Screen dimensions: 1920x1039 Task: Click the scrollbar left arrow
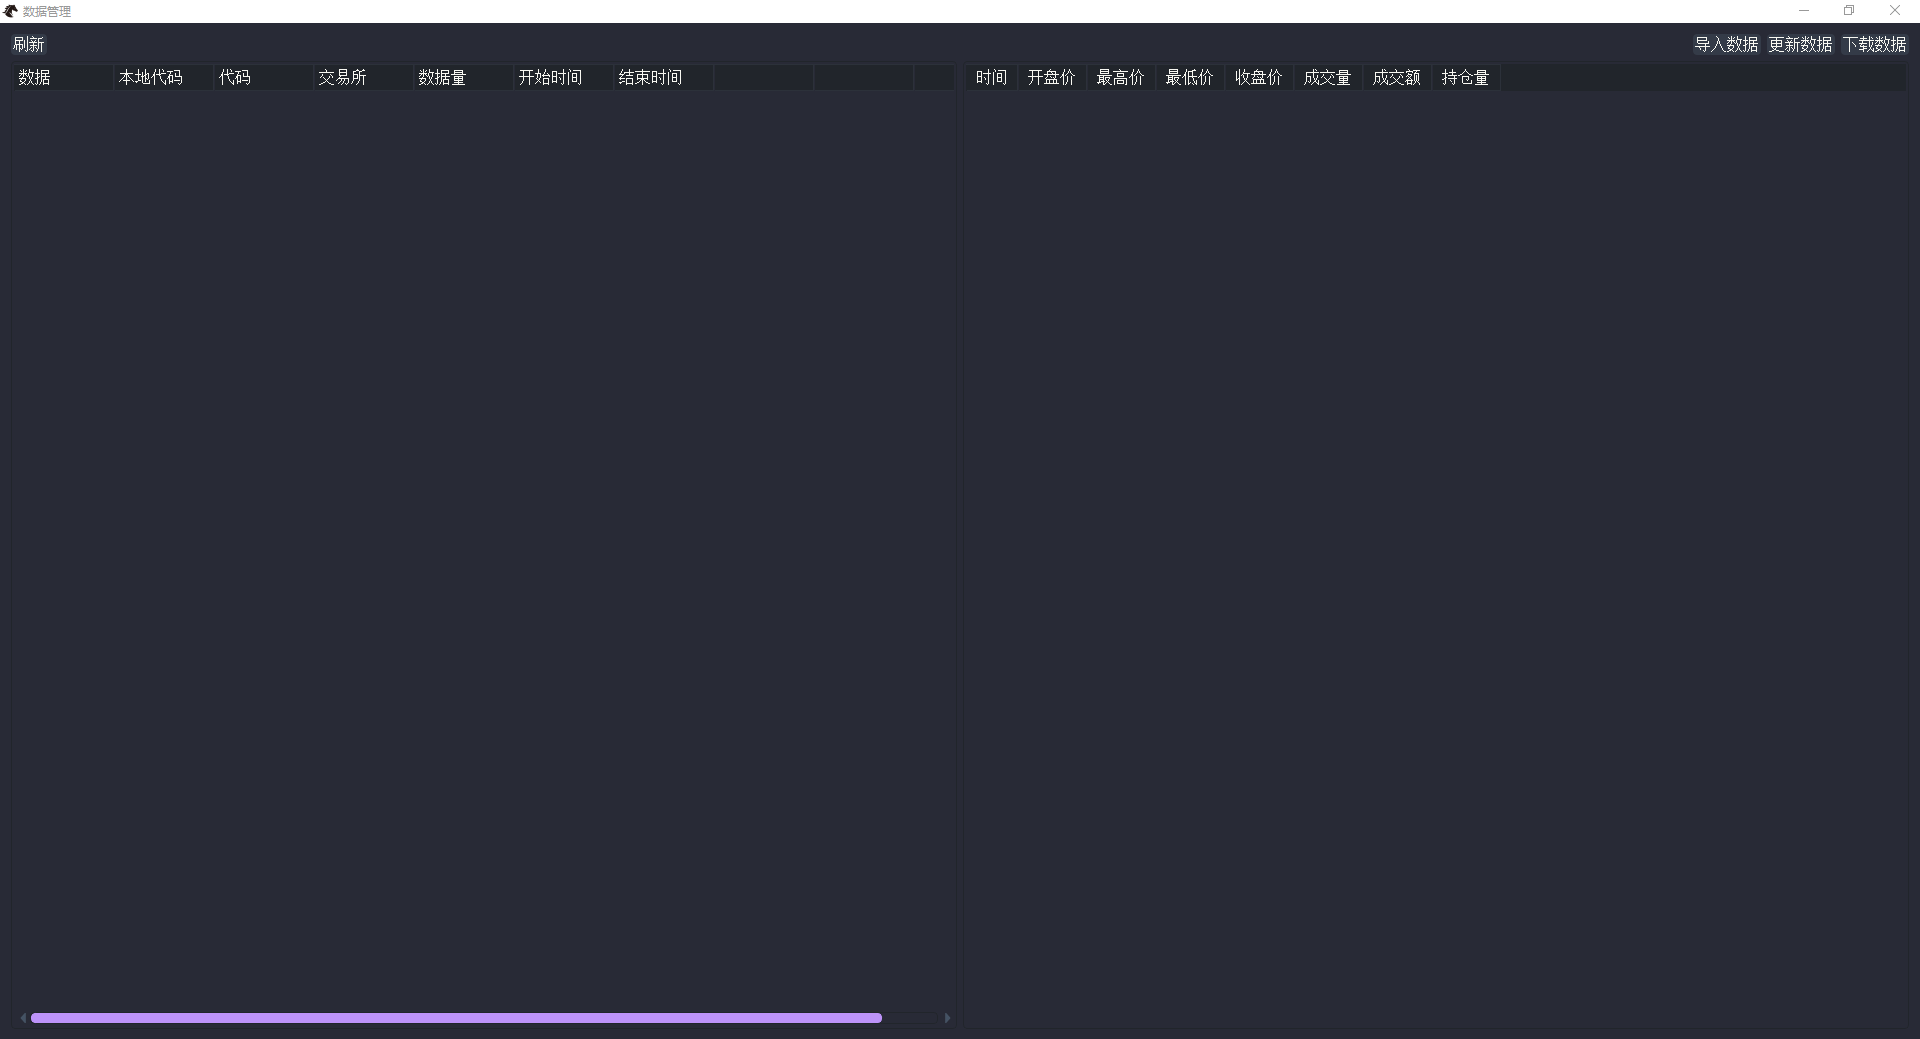click(x=23, y=1018)
